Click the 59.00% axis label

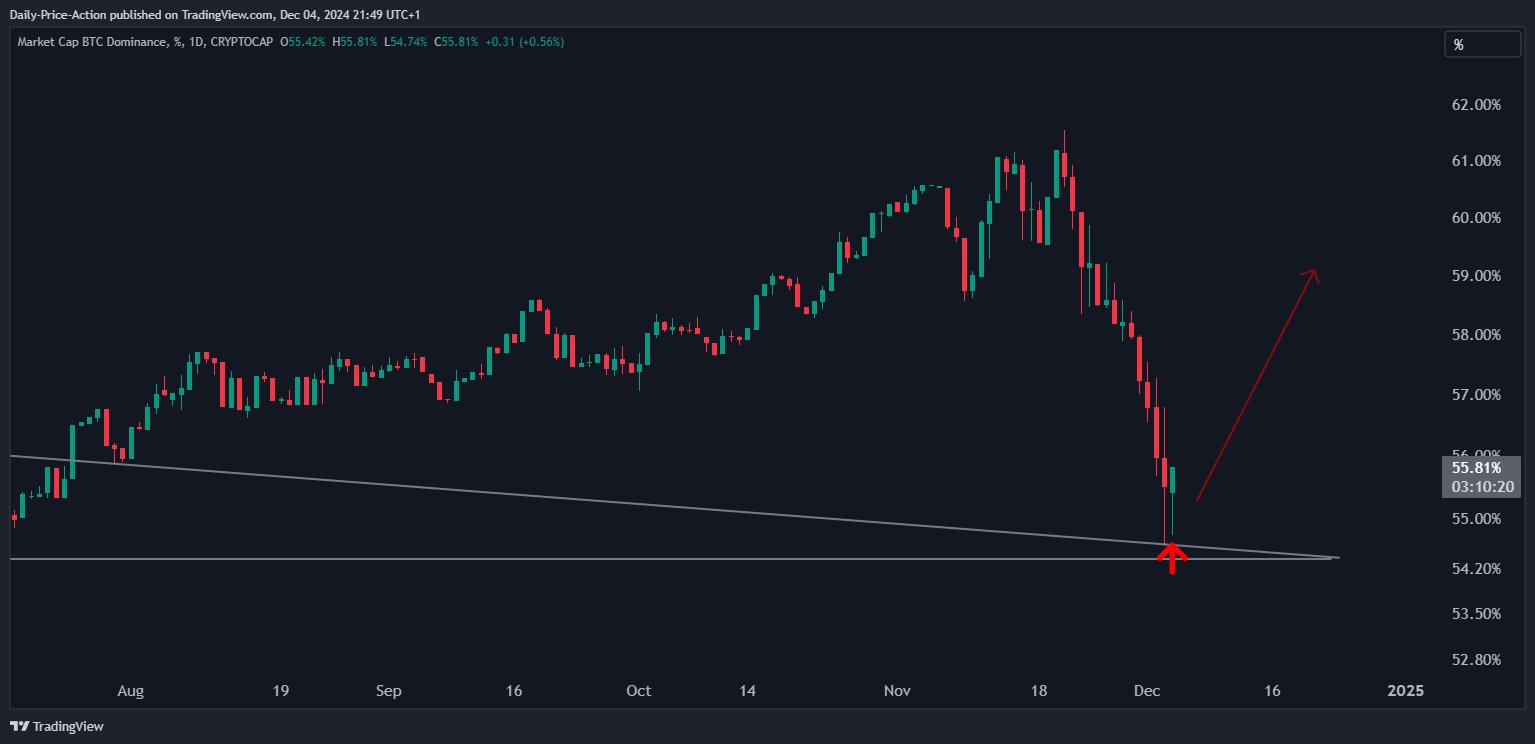pyautogui.click(x=1475, y=275)
